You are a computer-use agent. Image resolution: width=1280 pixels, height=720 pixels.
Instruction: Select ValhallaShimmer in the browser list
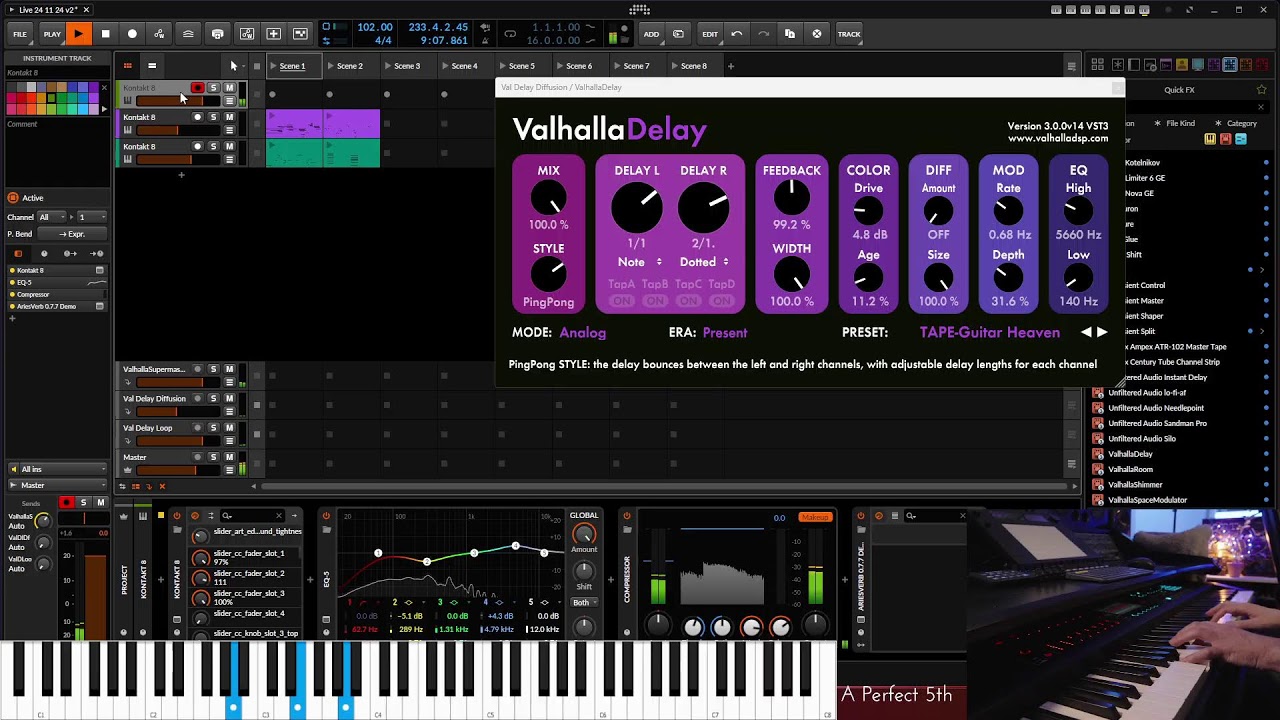pos(1135,485)
